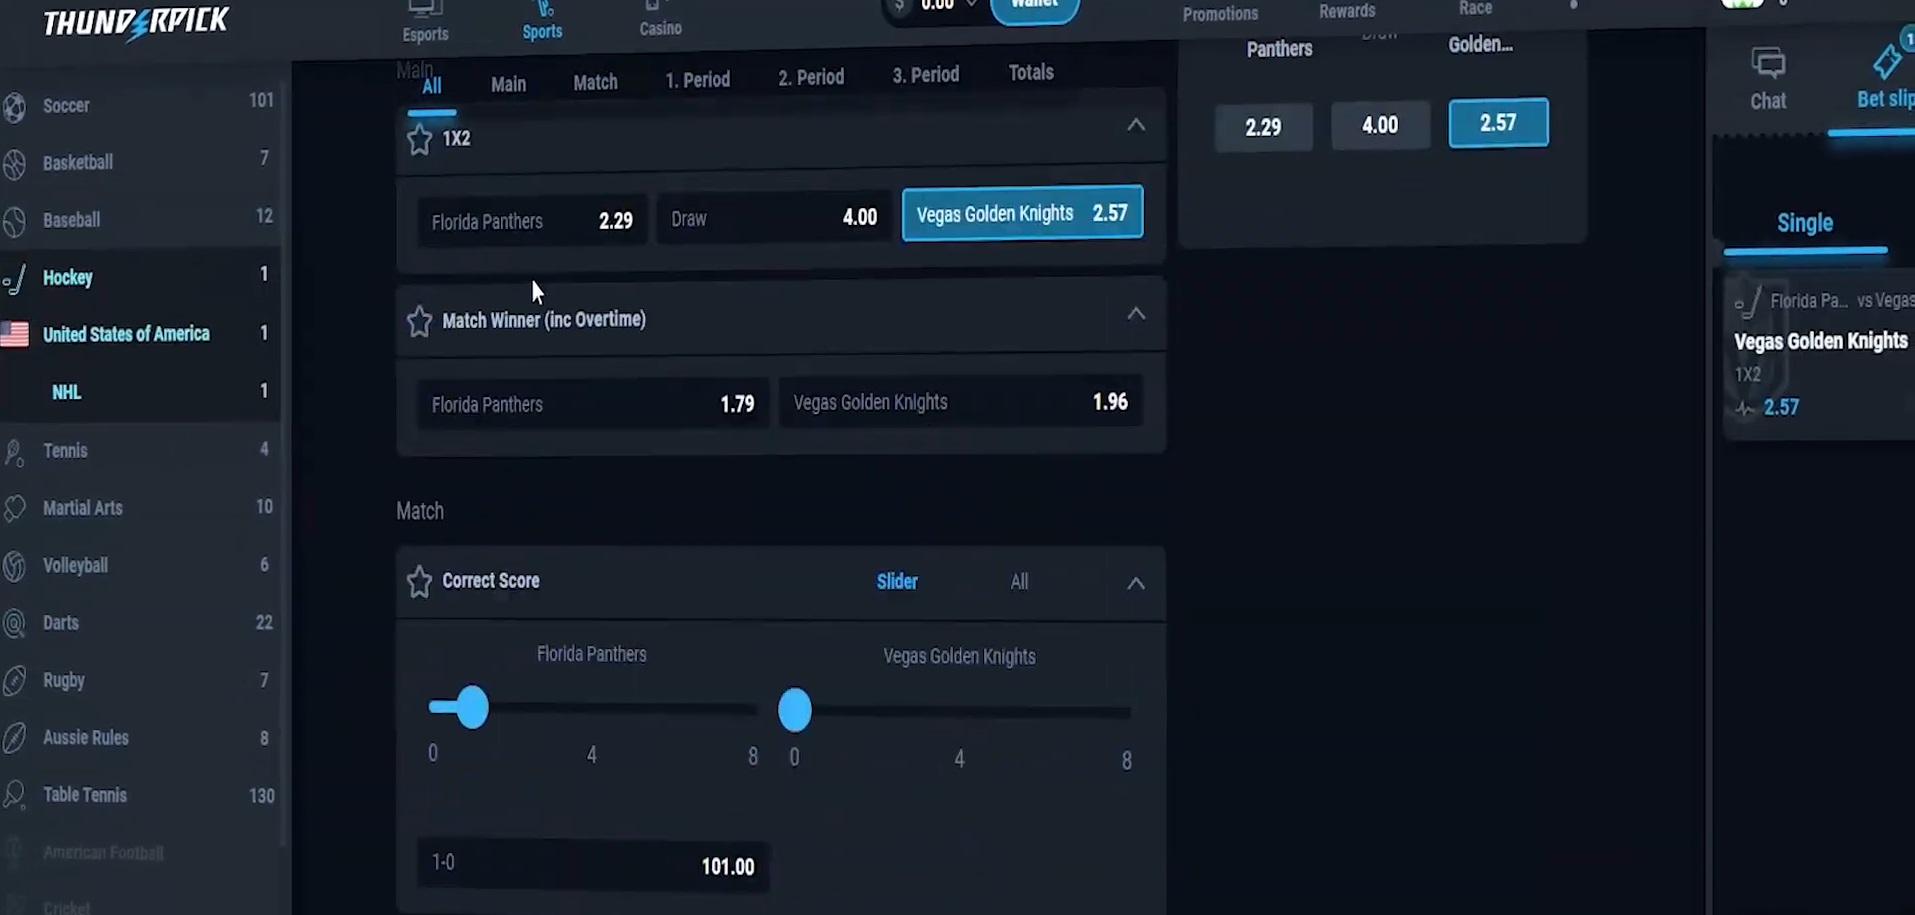Bet Florida Panthers 2.29 in 1X2
Viewport: 1915px width, 915px height.
(532, 221)
